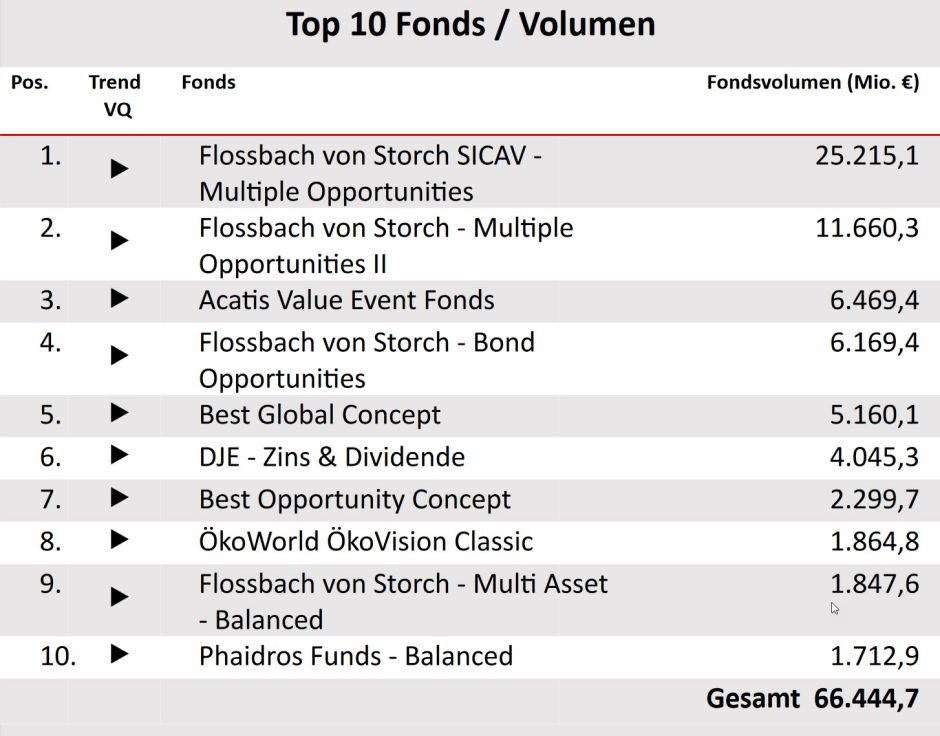Click trend arrow next to Acatis Value Event Fonds

click(120, 297)
